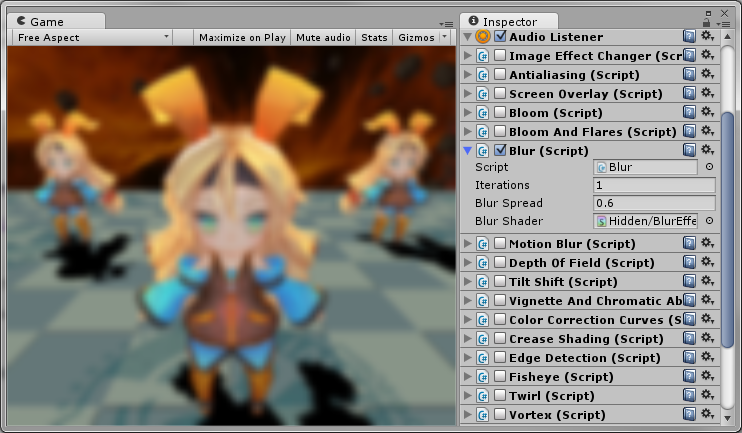The image size is (742, 433).
Task: Open Inspector panel options menu
Action: pyautogui.click(x=723, y=24)
